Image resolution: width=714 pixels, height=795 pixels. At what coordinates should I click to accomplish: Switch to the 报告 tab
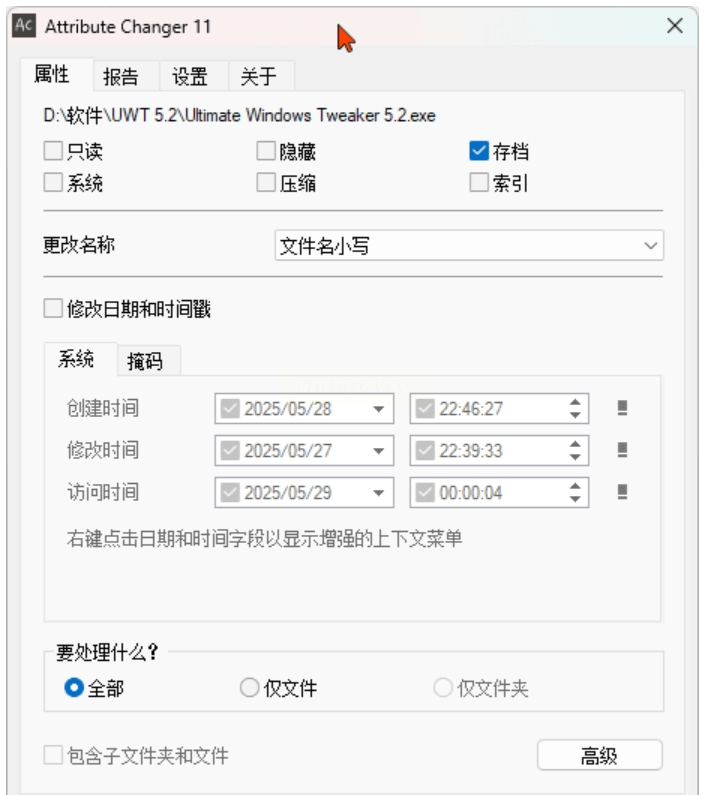pos(120,76)
